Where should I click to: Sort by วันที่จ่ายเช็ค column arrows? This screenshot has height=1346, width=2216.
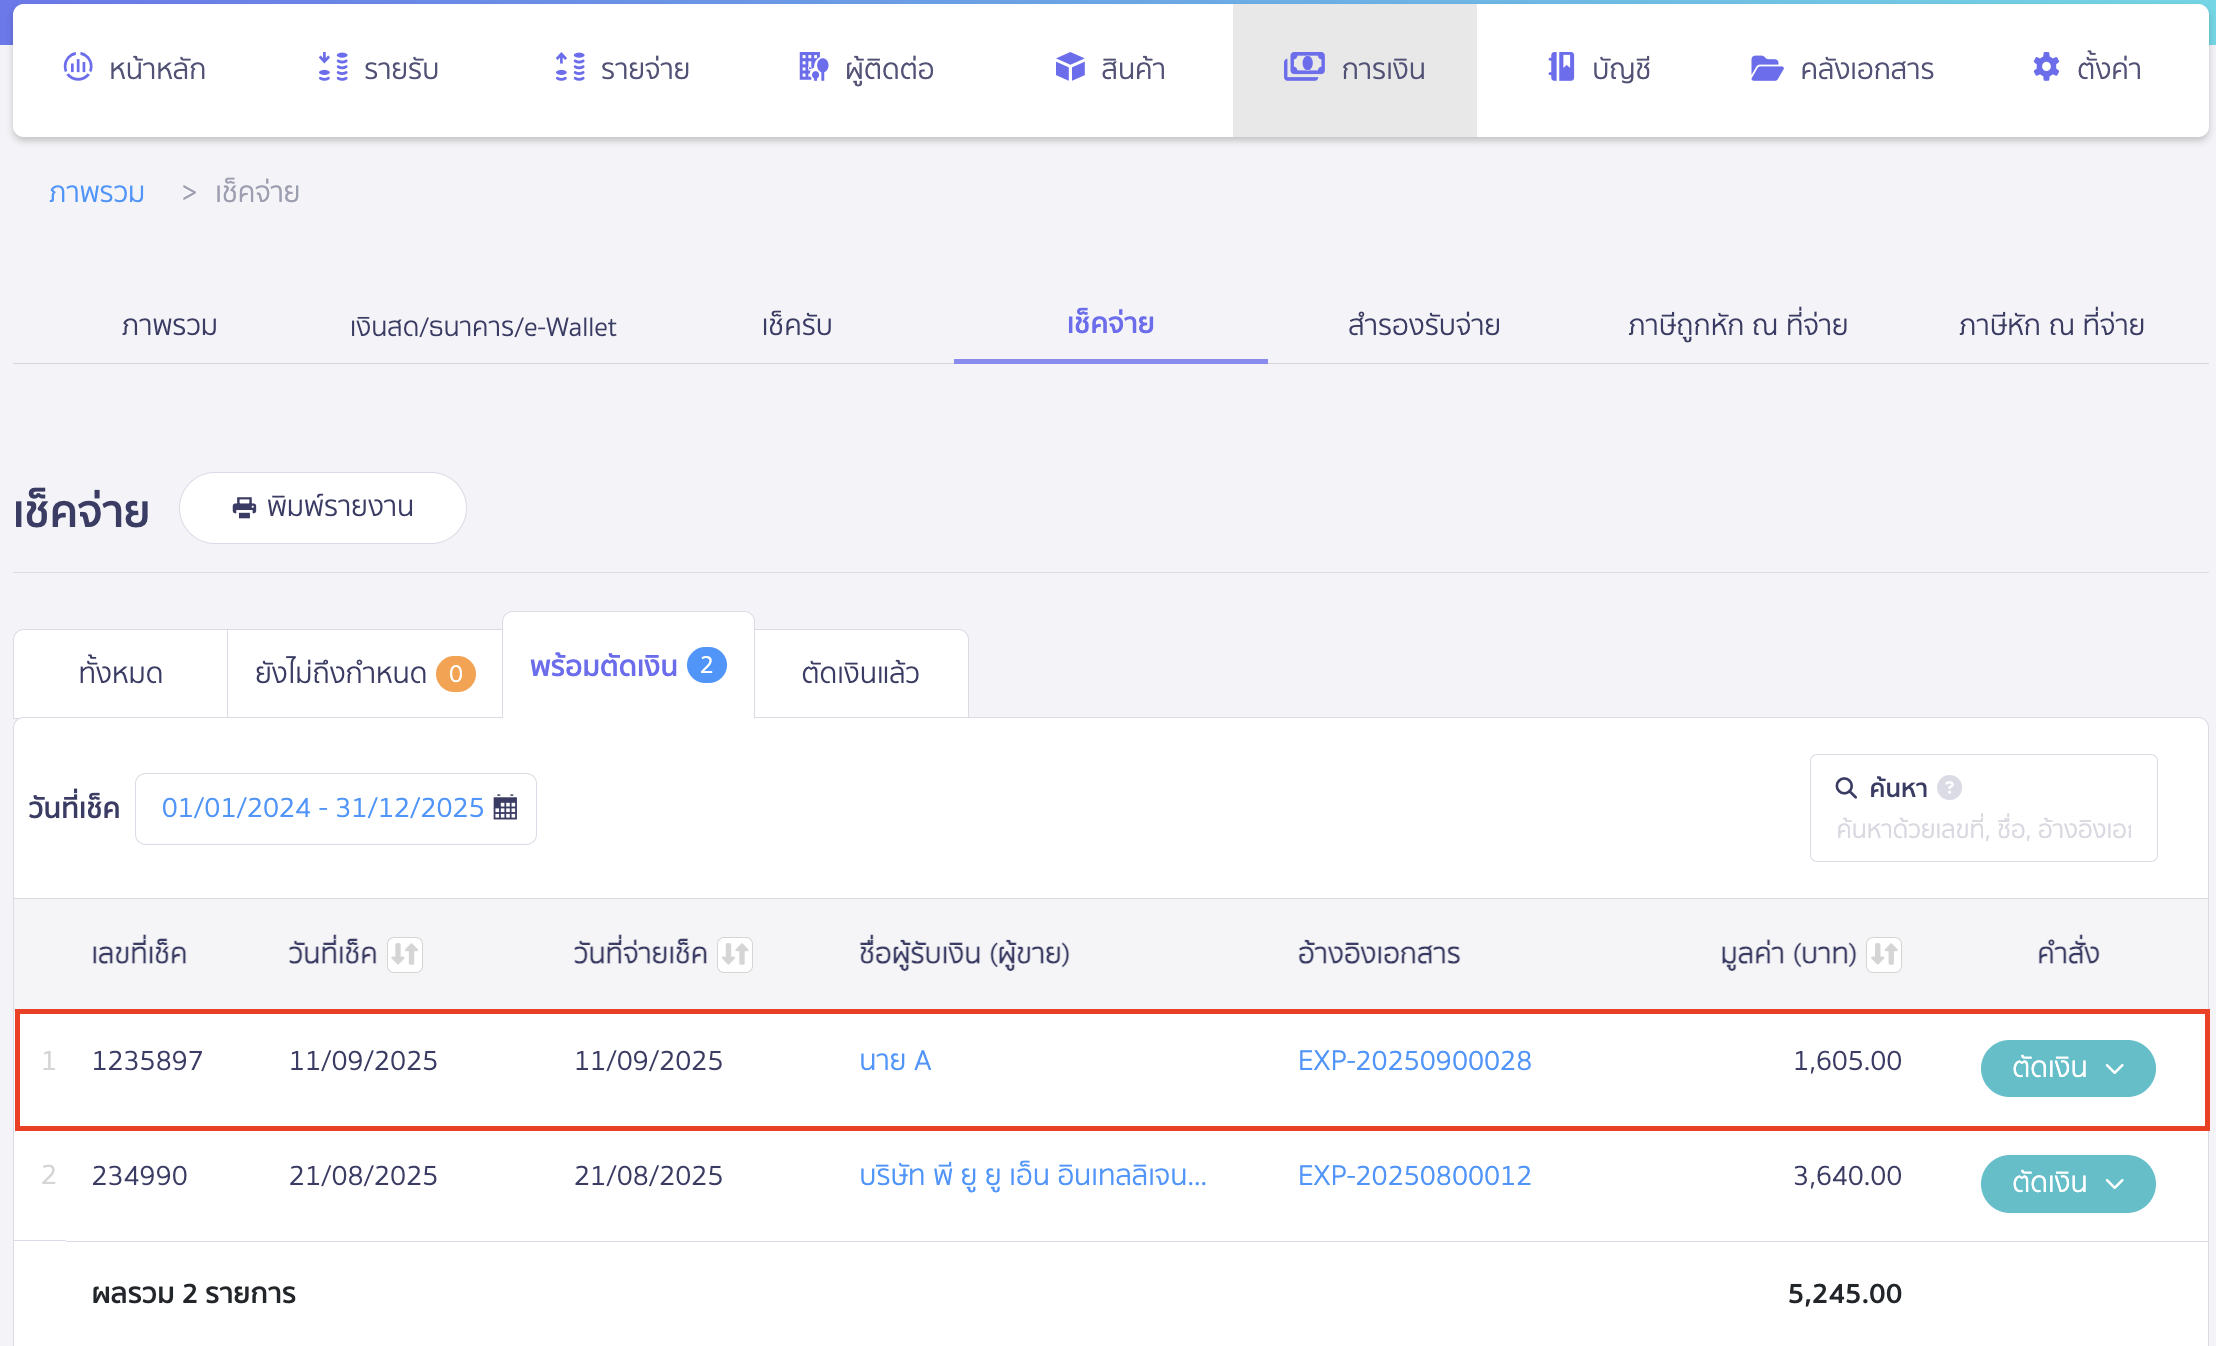click(735, 954)
